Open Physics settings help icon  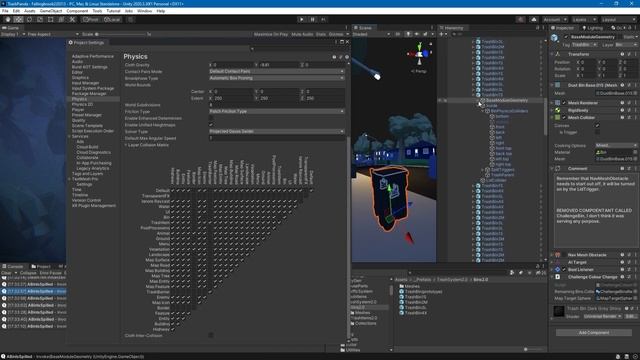click(334, 57)
